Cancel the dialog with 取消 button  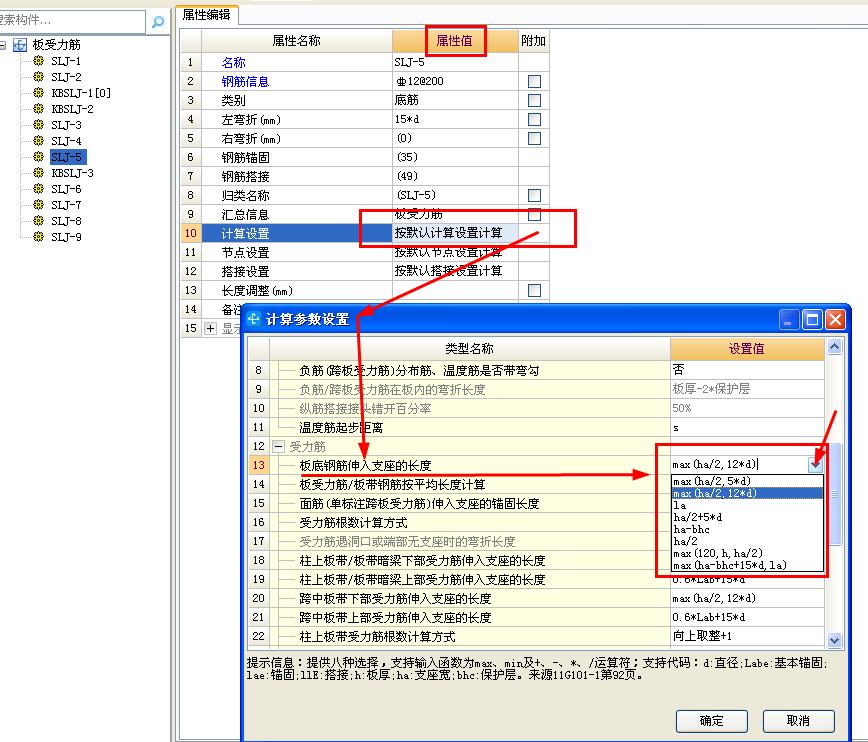coord(798,720)
